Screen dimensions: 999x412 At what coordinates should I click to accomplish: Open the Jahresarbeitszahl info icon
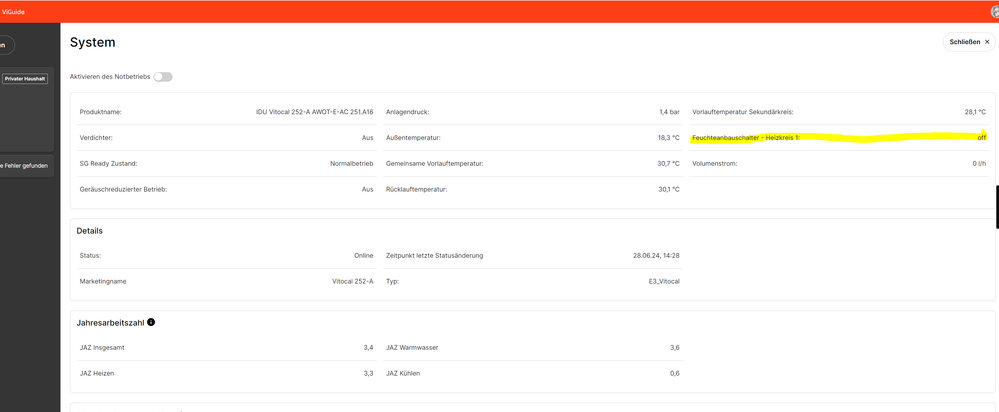151,322
